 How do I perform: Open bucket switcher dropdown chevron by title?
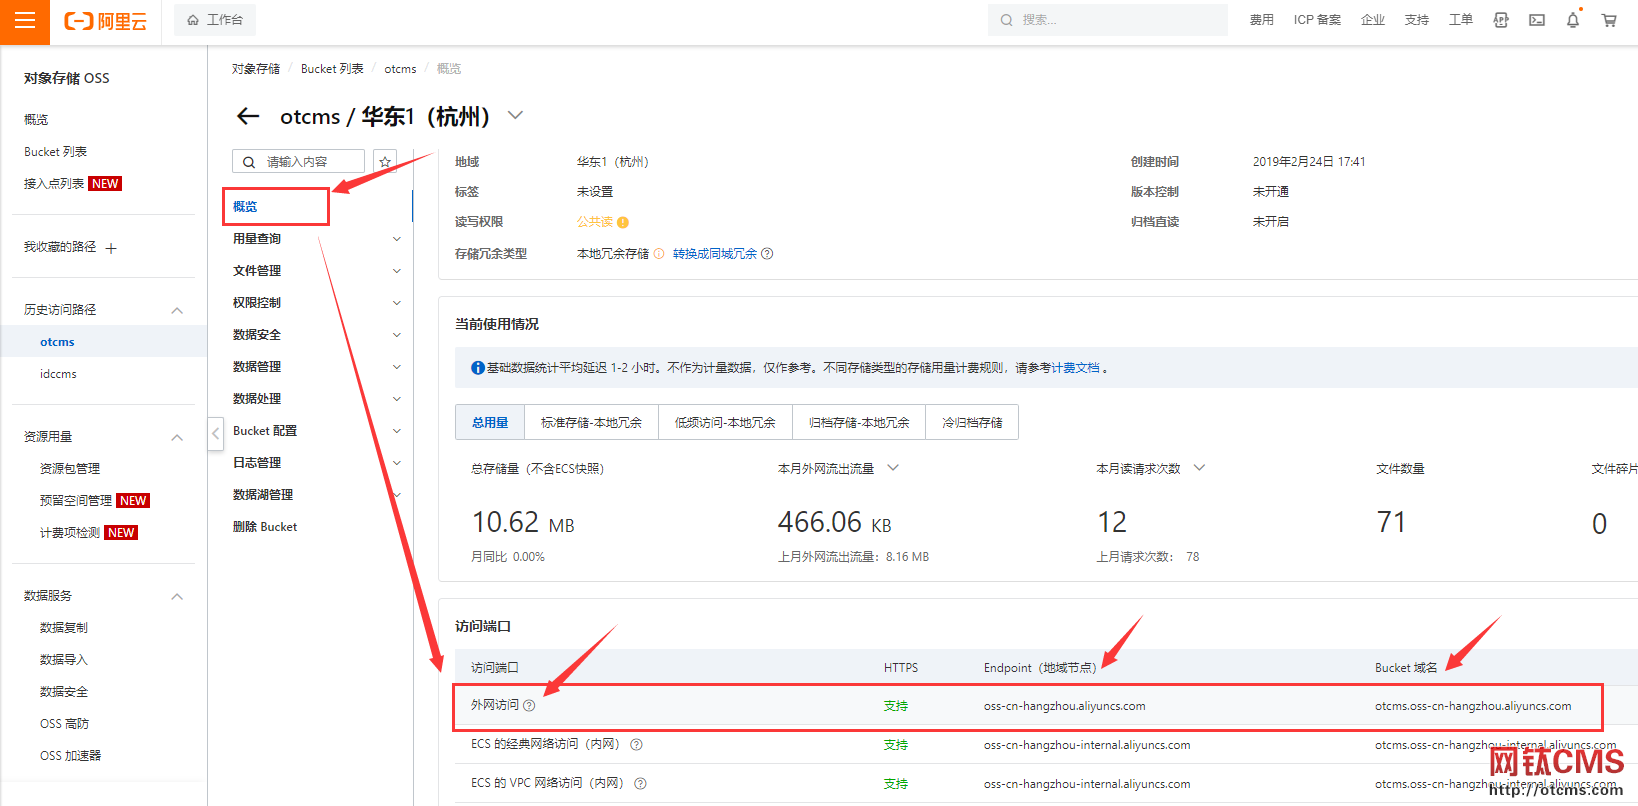coord(515,116)
